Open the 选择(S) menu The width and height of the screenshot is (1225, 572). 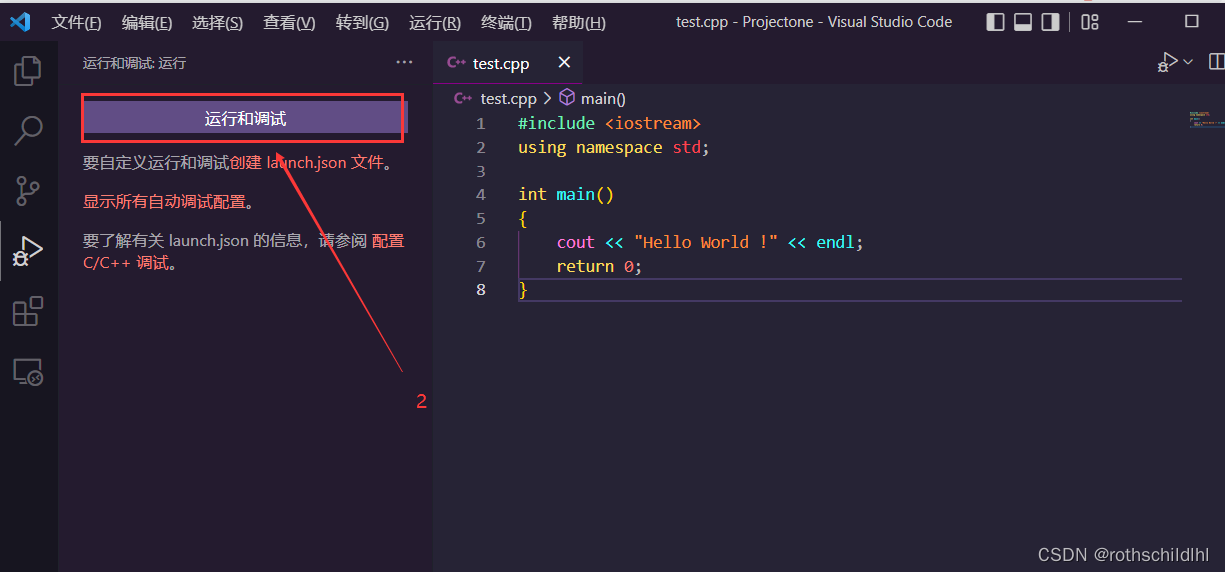pos(217,22)
